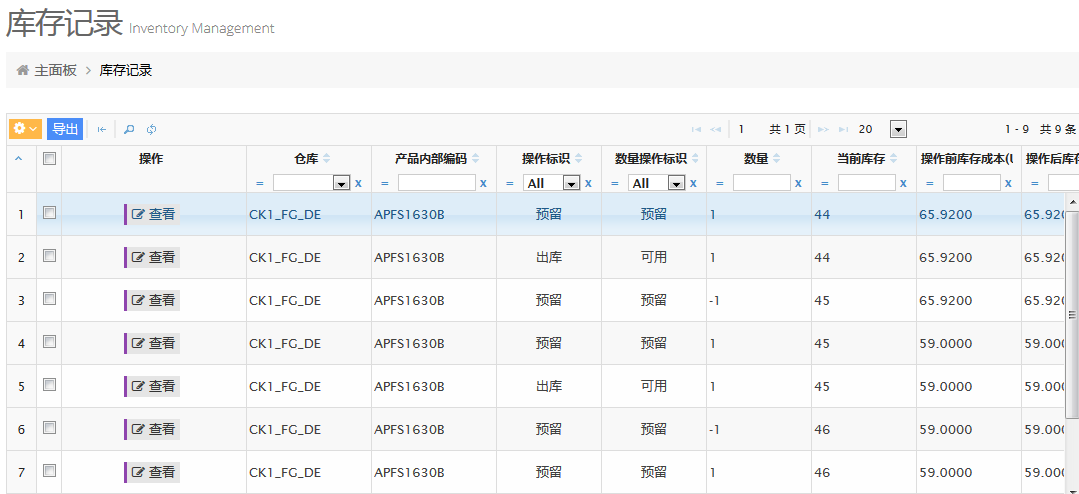This screenshot has width=1079, height=494.
Task: Click the 导出 export button
Action: pyautogui.click(x=65, y=129)
